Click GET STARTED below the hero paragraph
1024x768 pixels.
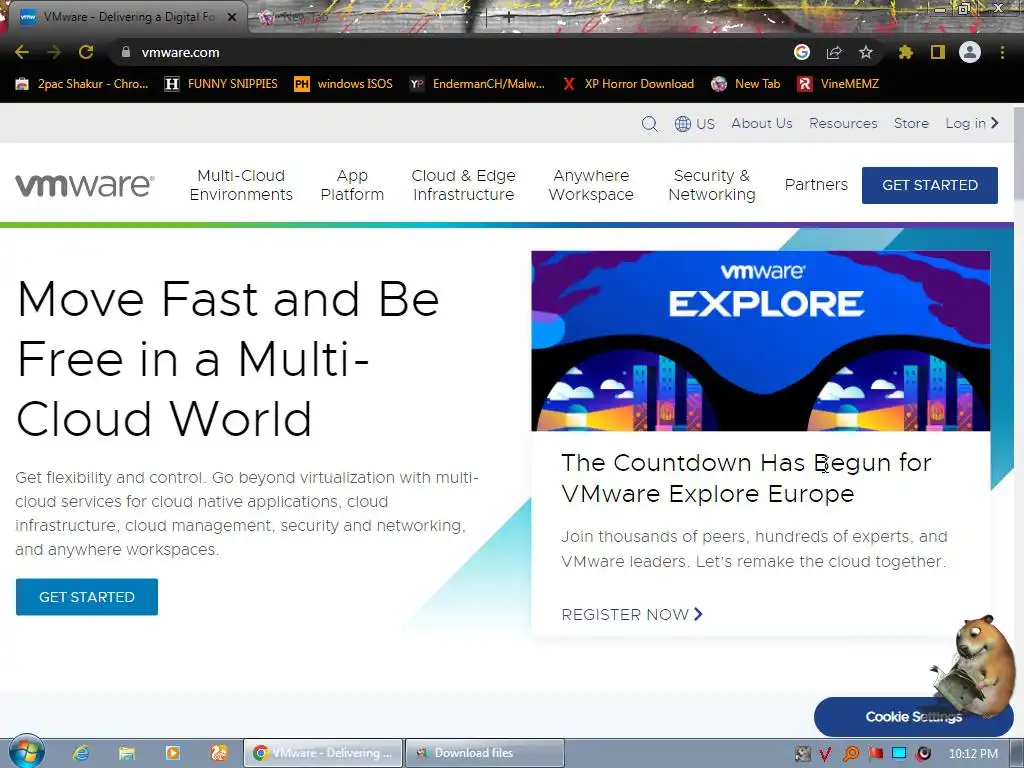click(87, 597)
